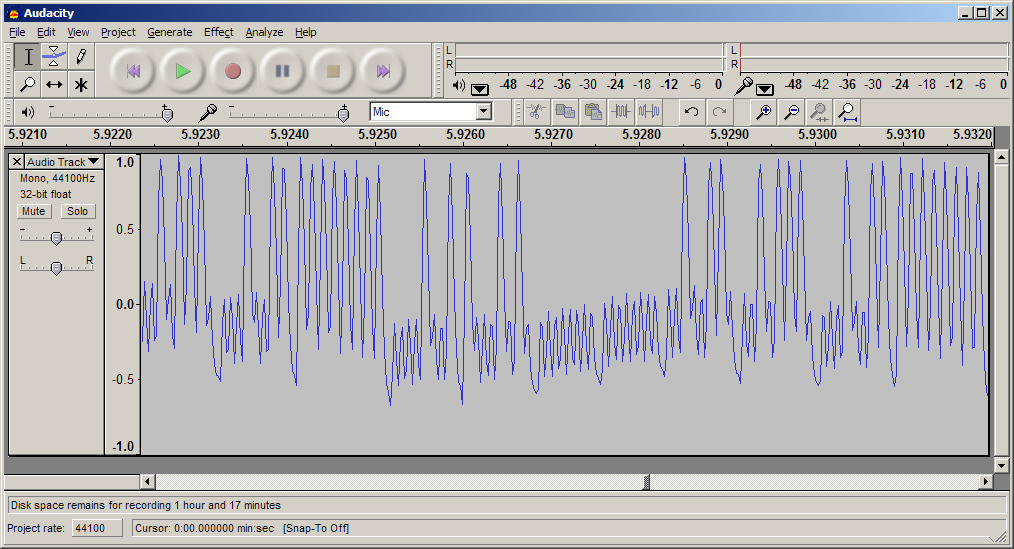Open the Generate menu
Viewport: 1014px width, 549px height.
pos(169,32)
